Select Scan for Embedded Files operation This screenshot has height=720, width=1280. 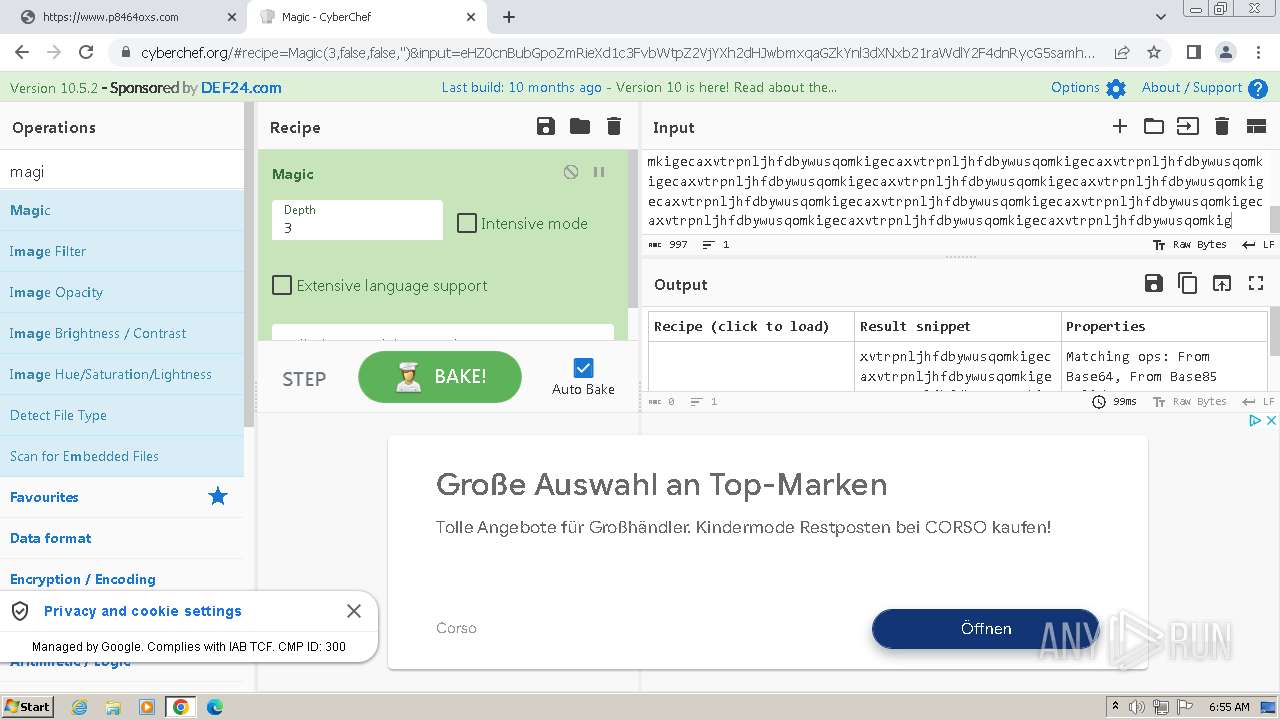click(122, 456)
